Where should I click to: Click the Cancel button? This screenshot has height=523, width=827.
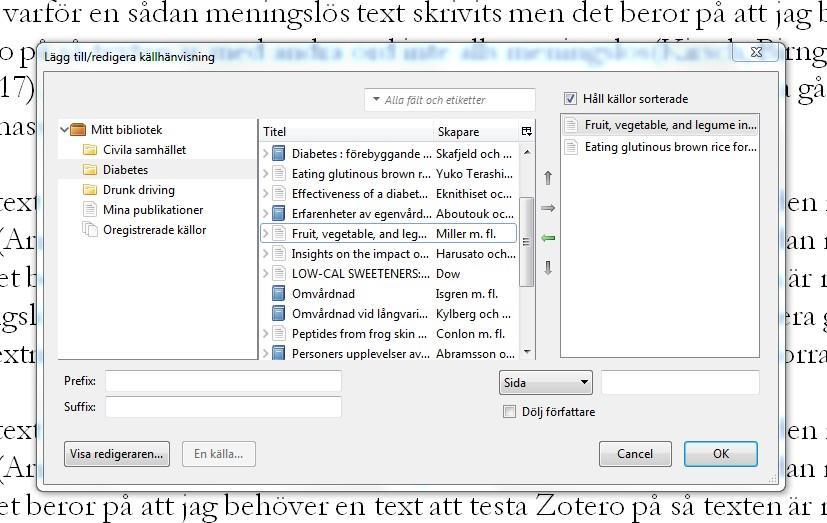click(635, 454)
